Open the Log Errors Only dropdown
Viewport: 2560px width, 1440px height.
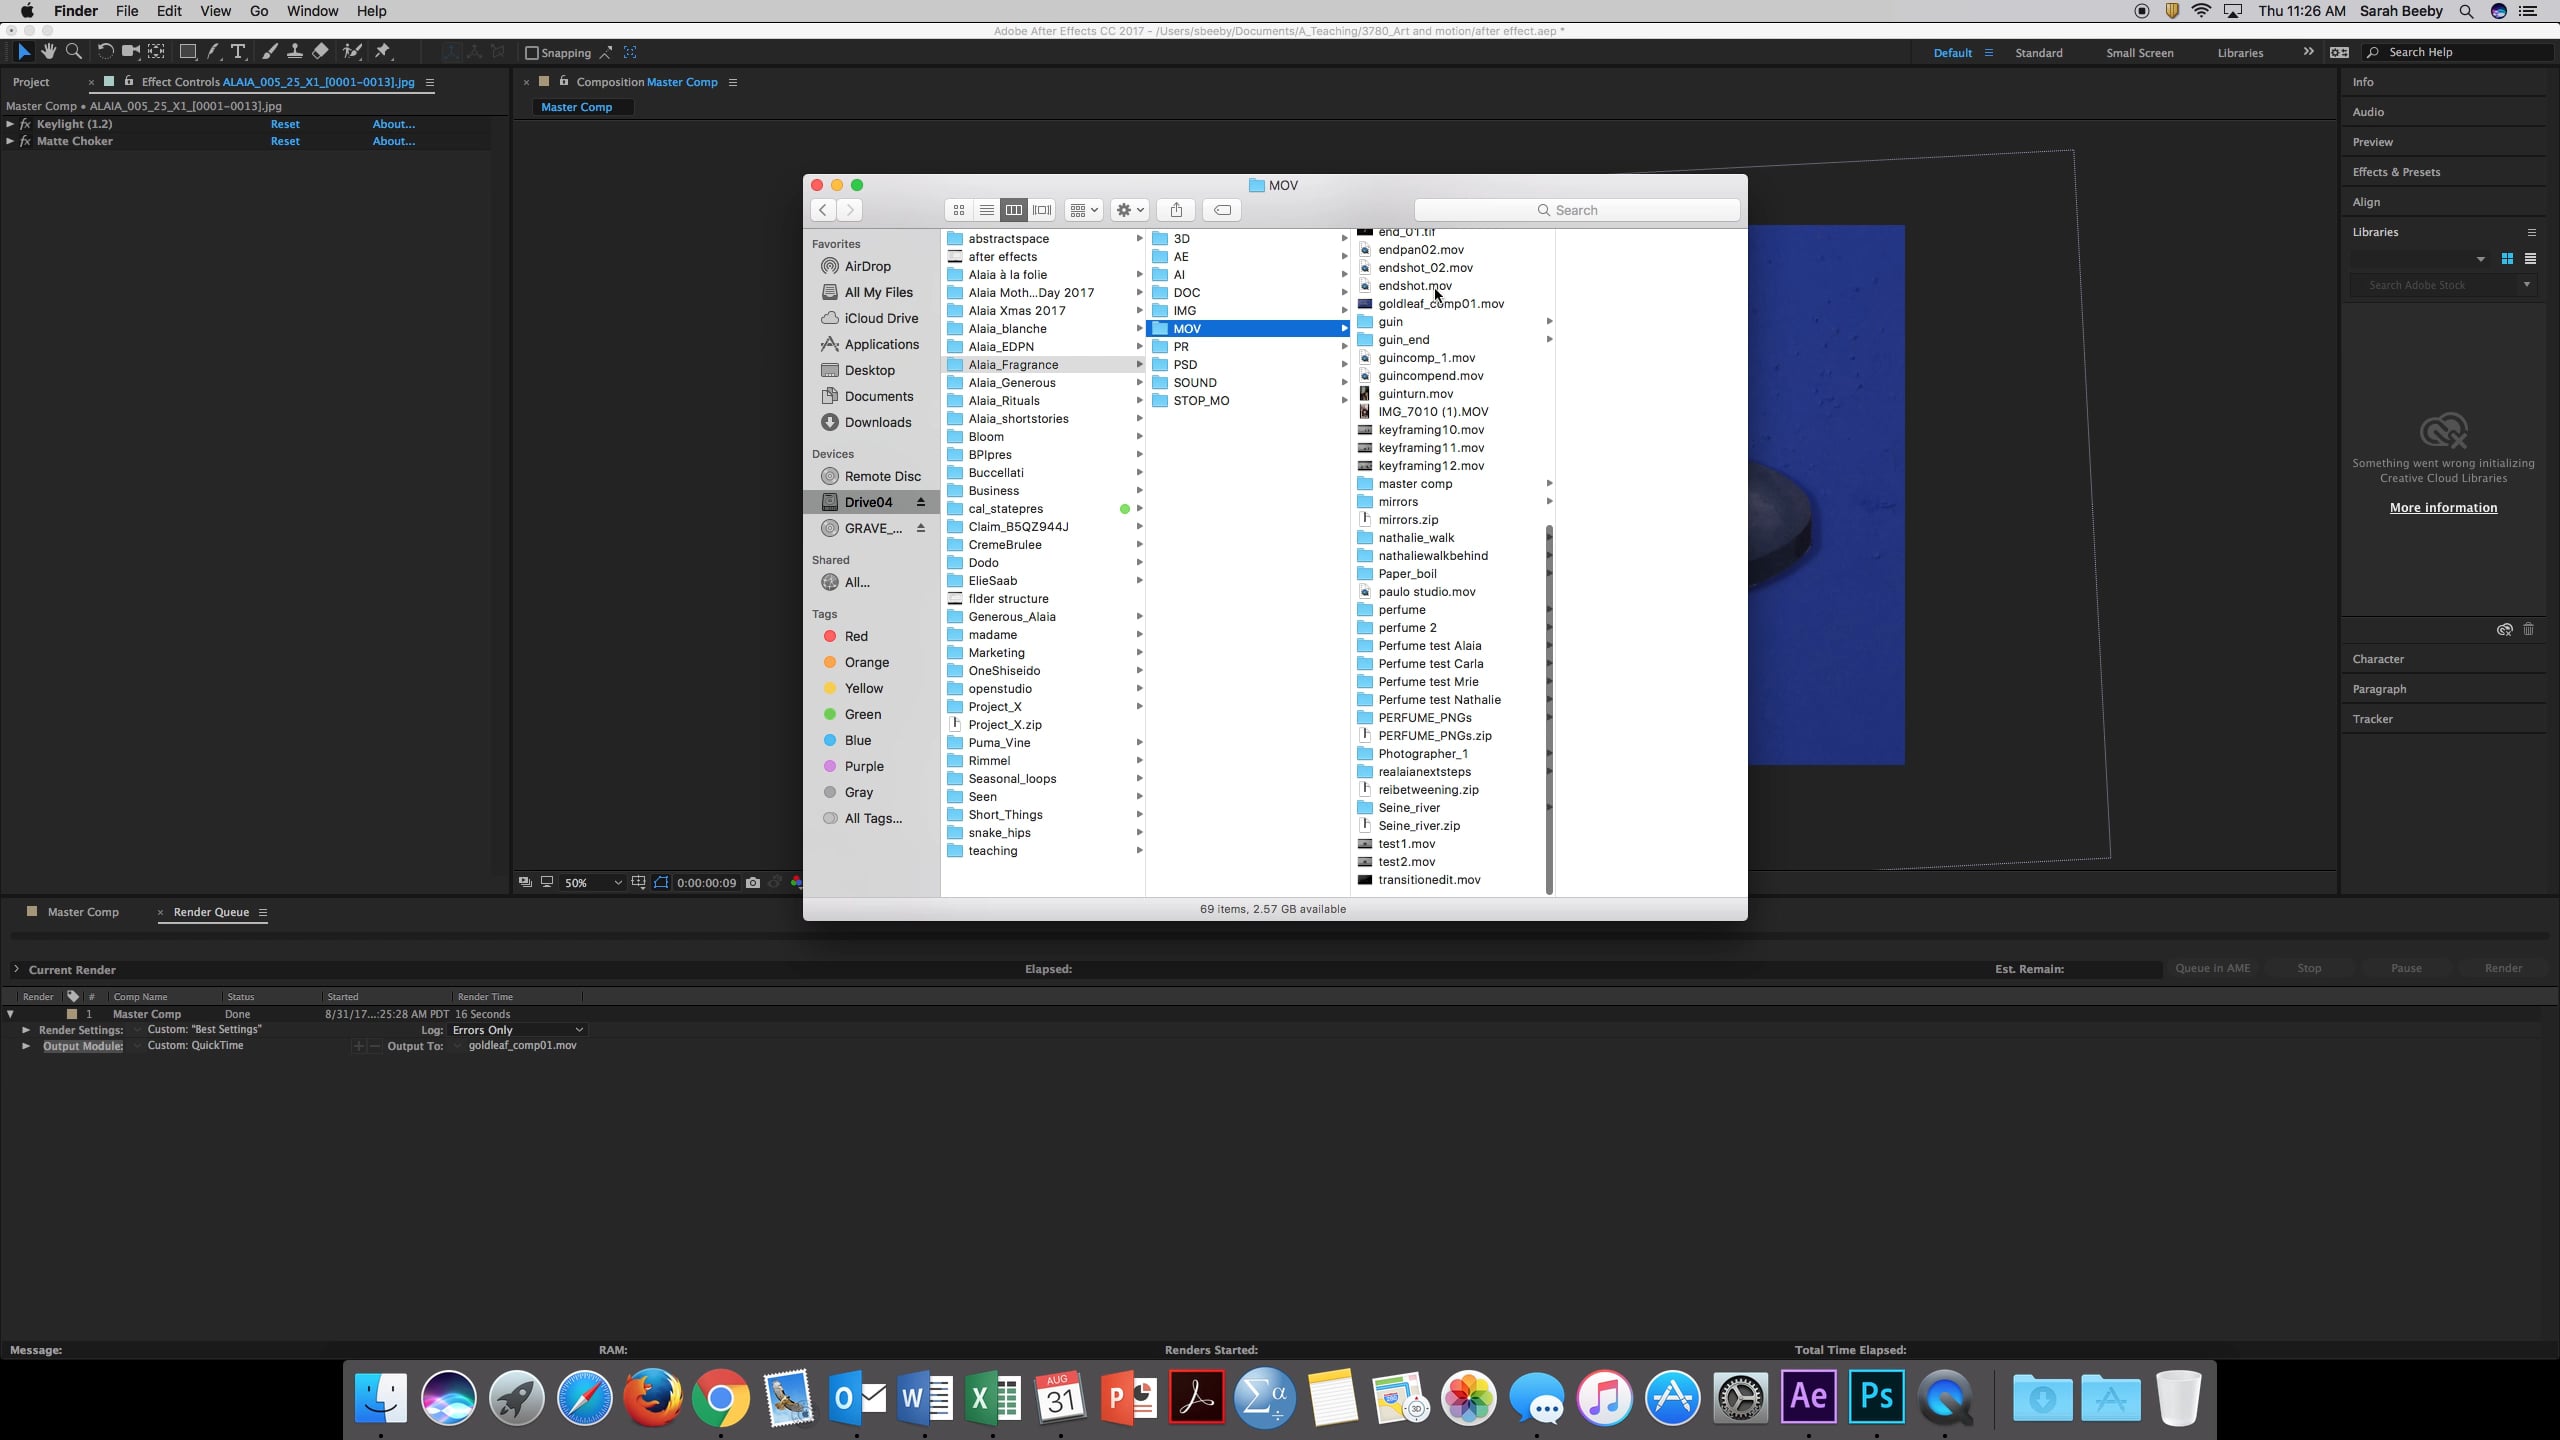[518, 1030]
